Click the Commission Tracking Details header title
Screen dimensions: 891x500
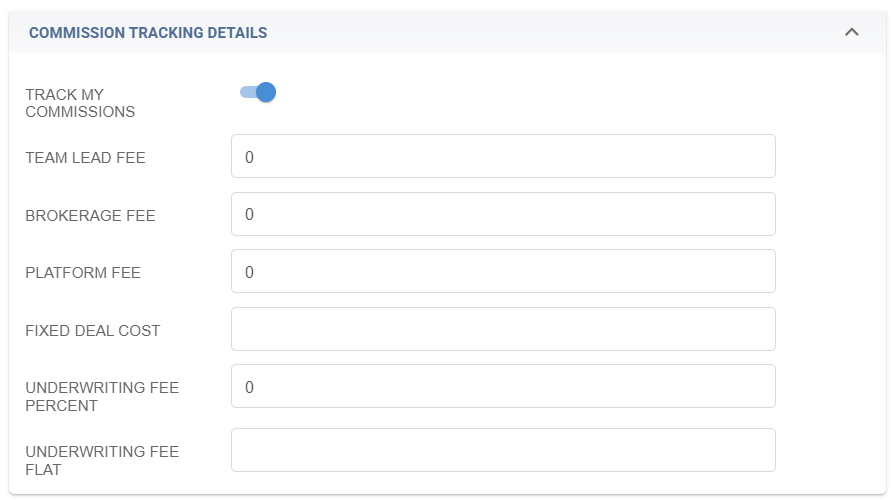148,33
